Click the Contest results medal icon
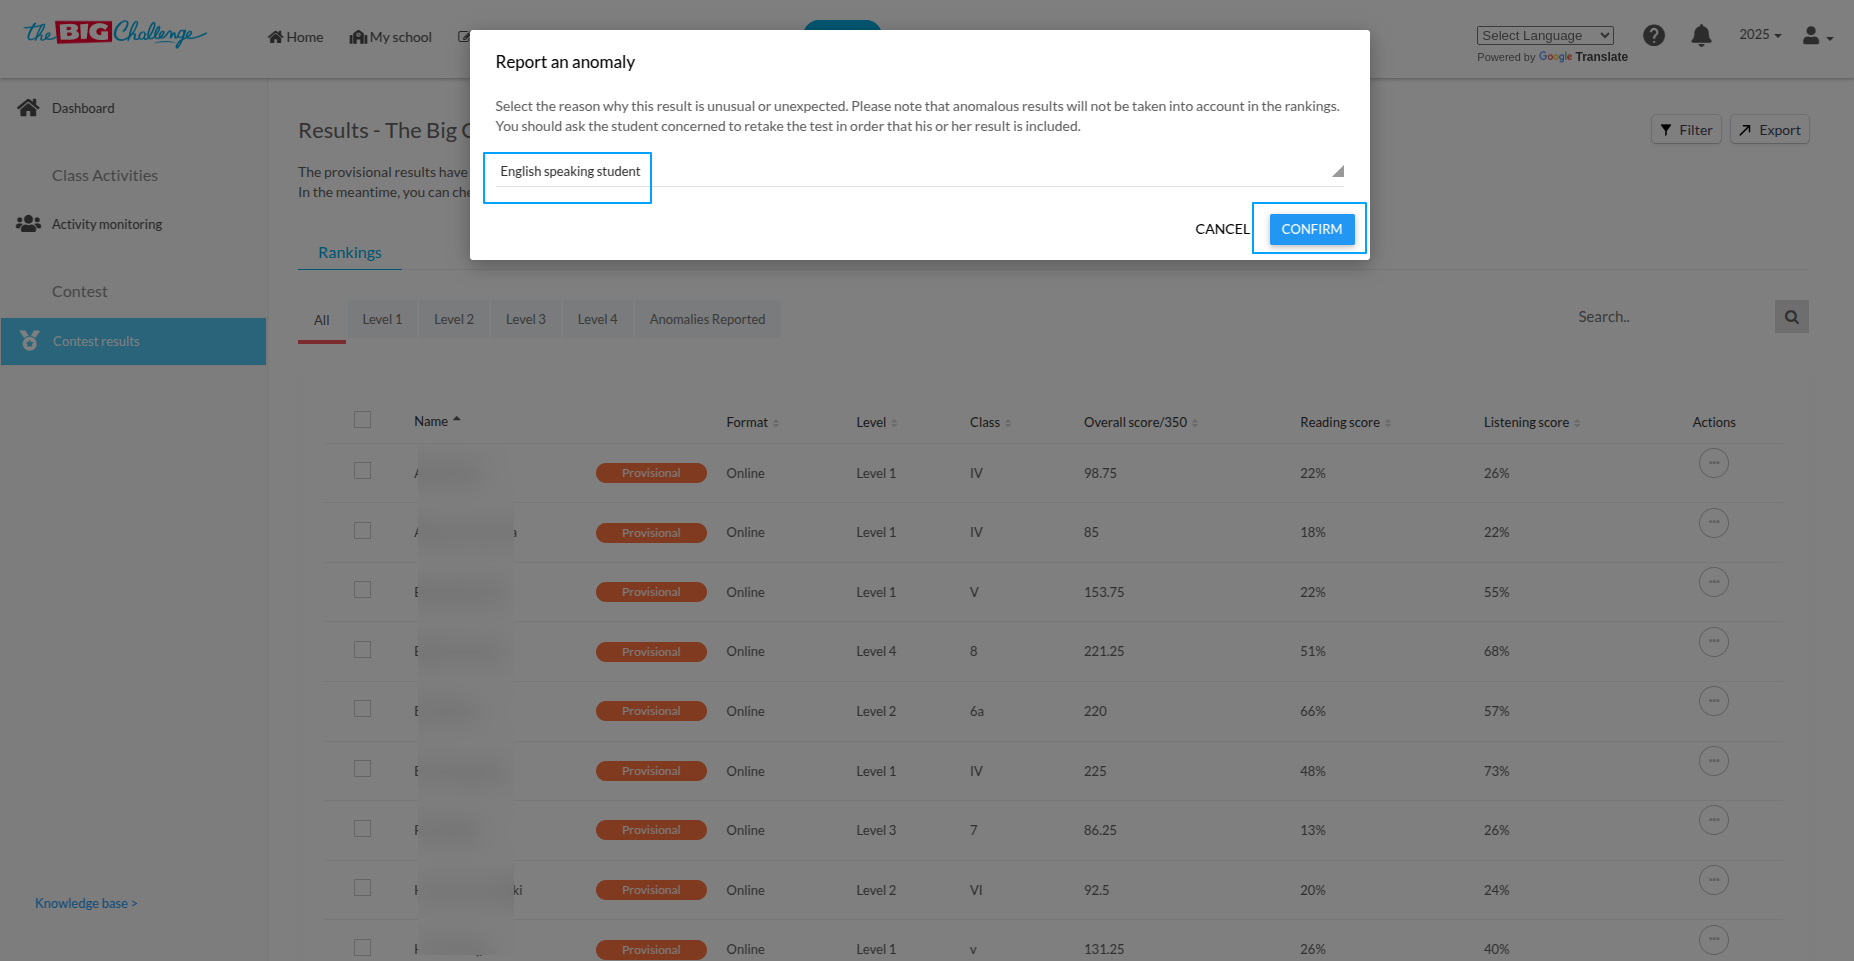The width and height of the screenshot is (1854, 961). [30, 341]
